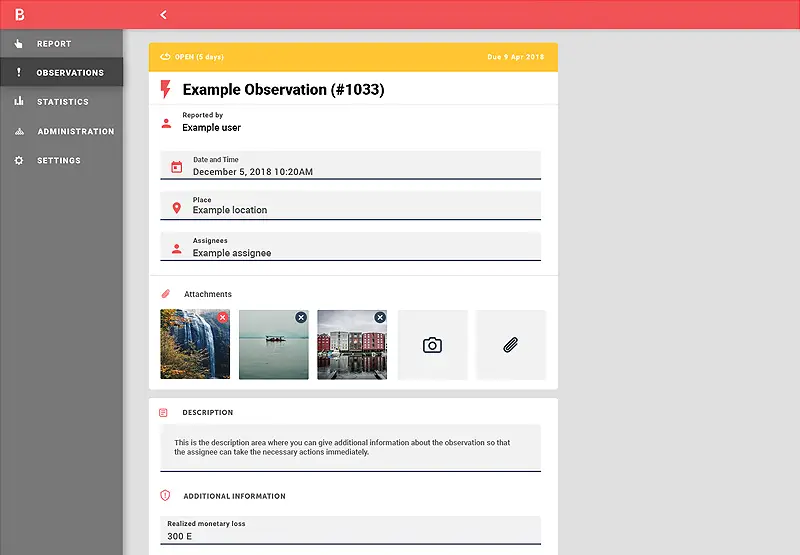The image size is (800, 555).
Task: Go to Statistics in the sidebar
Action: pos(62,102)
